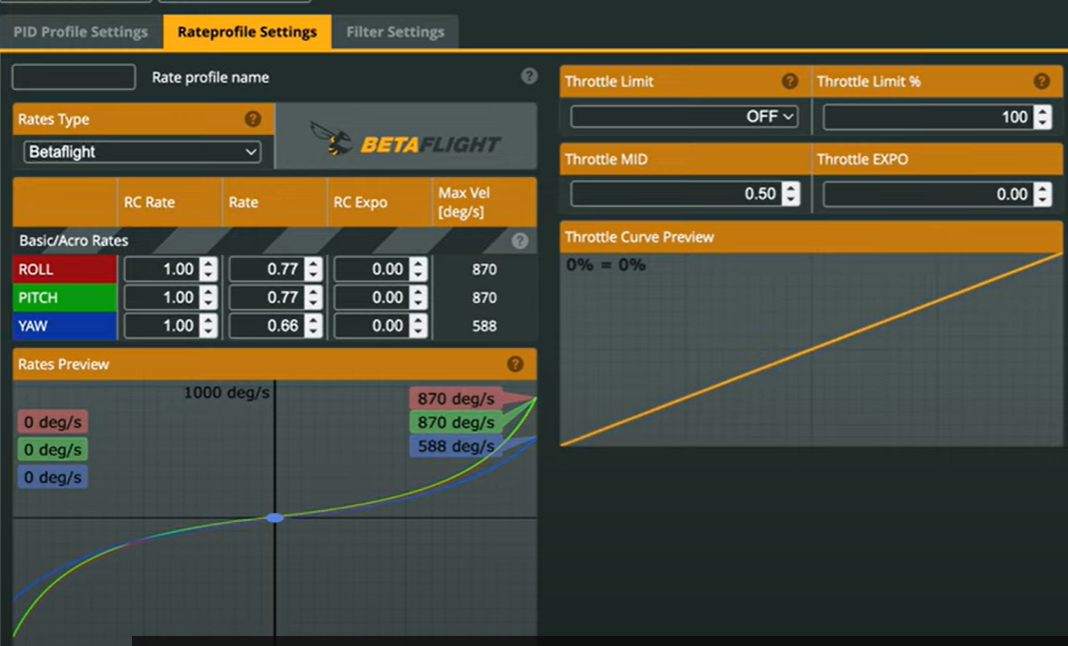The image size is (1068, 646).
Task: Show help for Throttle Limit
Action: (790, 81)
